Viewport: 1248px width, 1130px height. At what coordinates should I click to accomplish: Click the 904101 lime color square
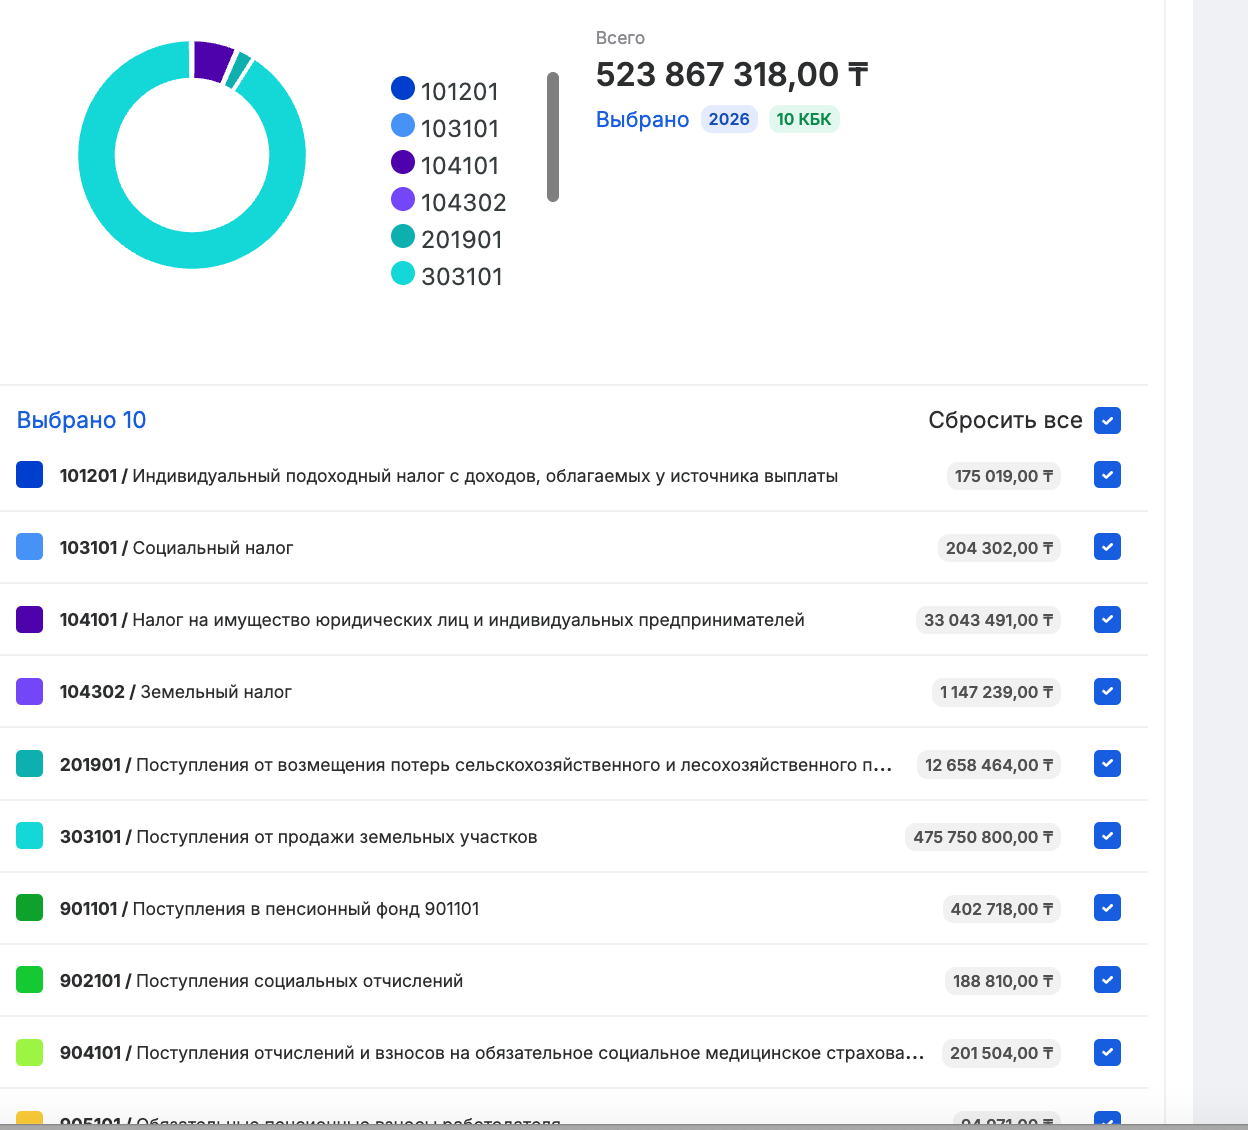(x=30, y=1052)
